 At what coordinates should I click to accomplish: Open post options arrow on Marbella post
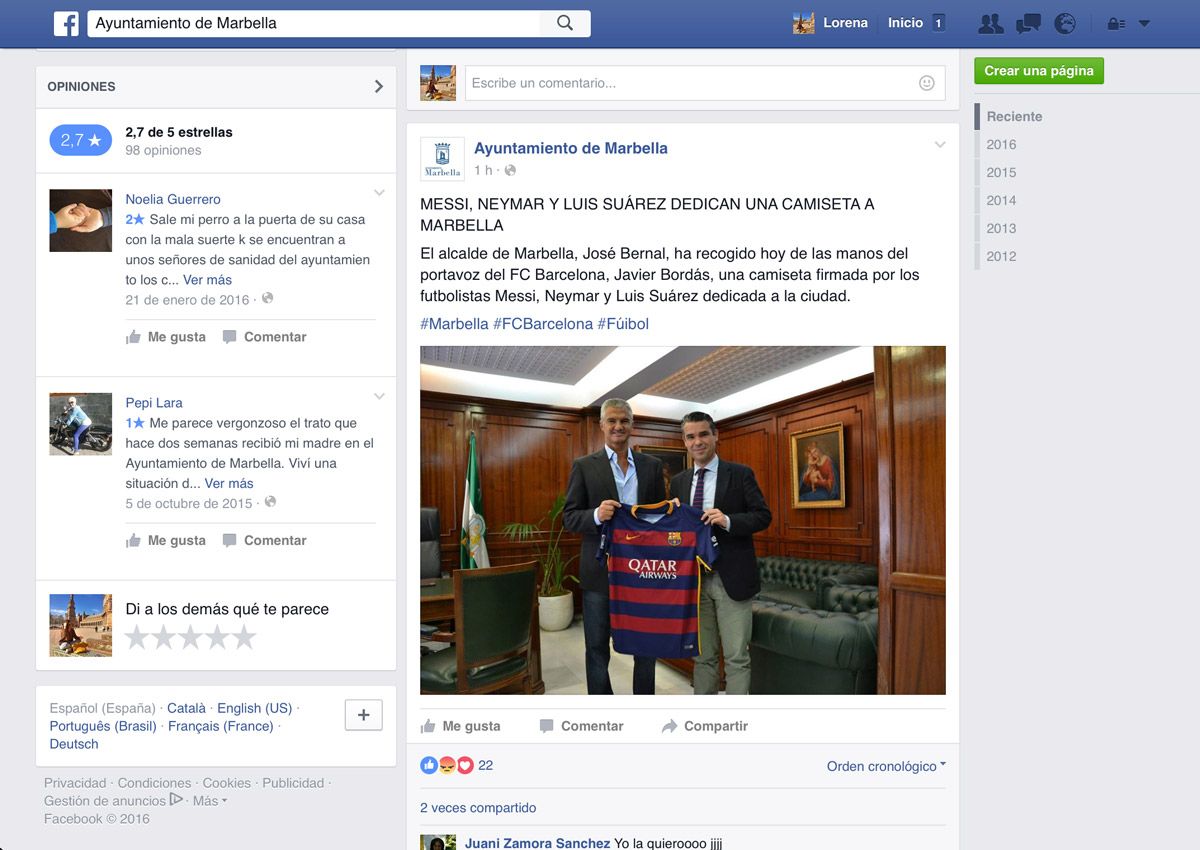(x=940, y=145)
